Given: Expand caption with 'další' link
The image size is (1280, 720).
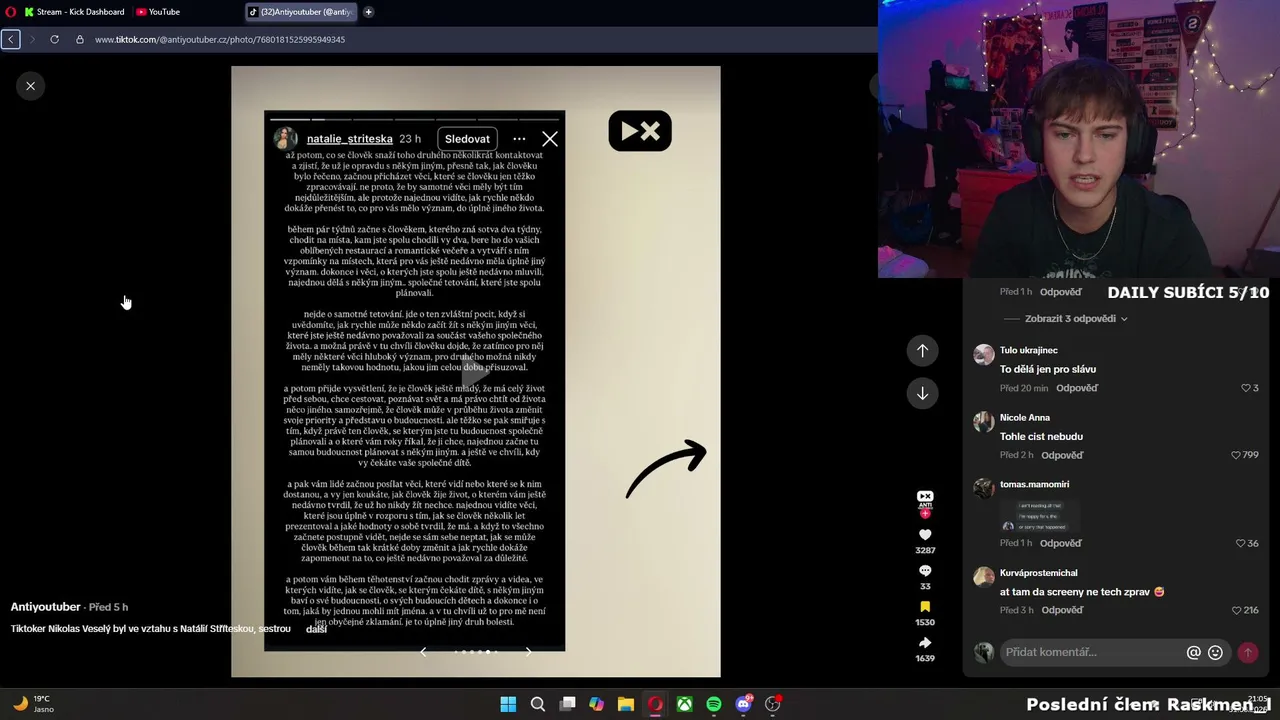Looking at the screenshot, I should (316, 629).
